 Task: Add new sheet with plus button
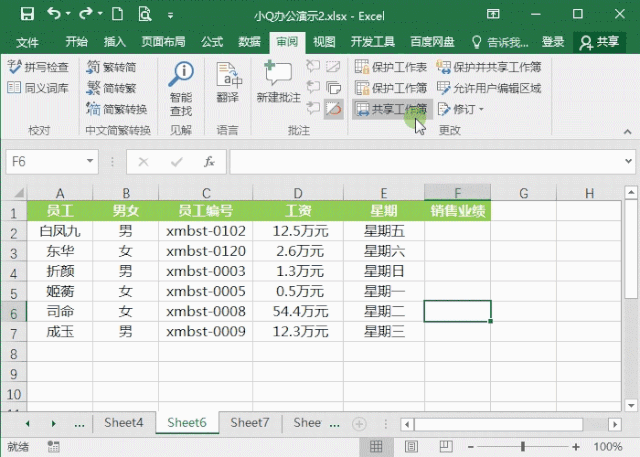click(359, 424)
